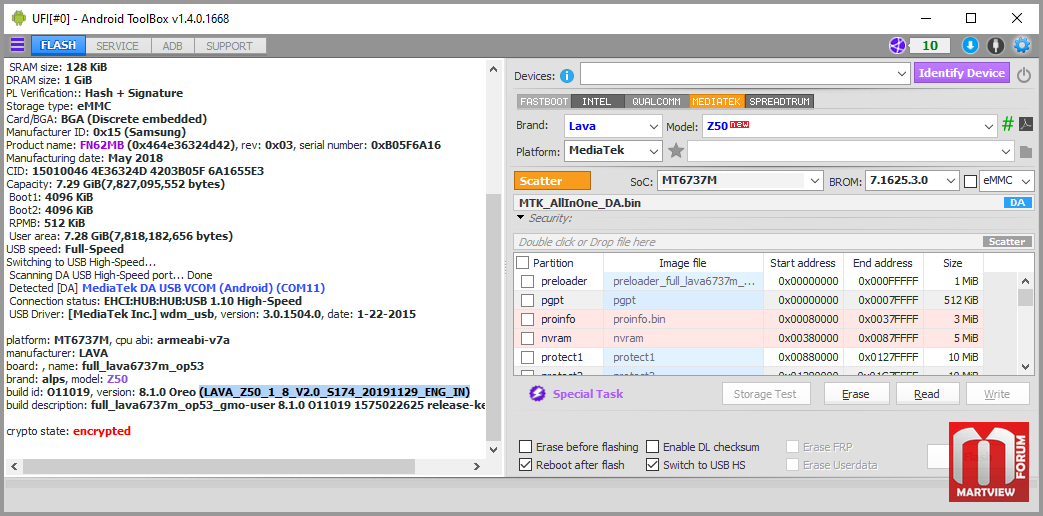Click the gray Scatter label in file drop bar

1007,242
